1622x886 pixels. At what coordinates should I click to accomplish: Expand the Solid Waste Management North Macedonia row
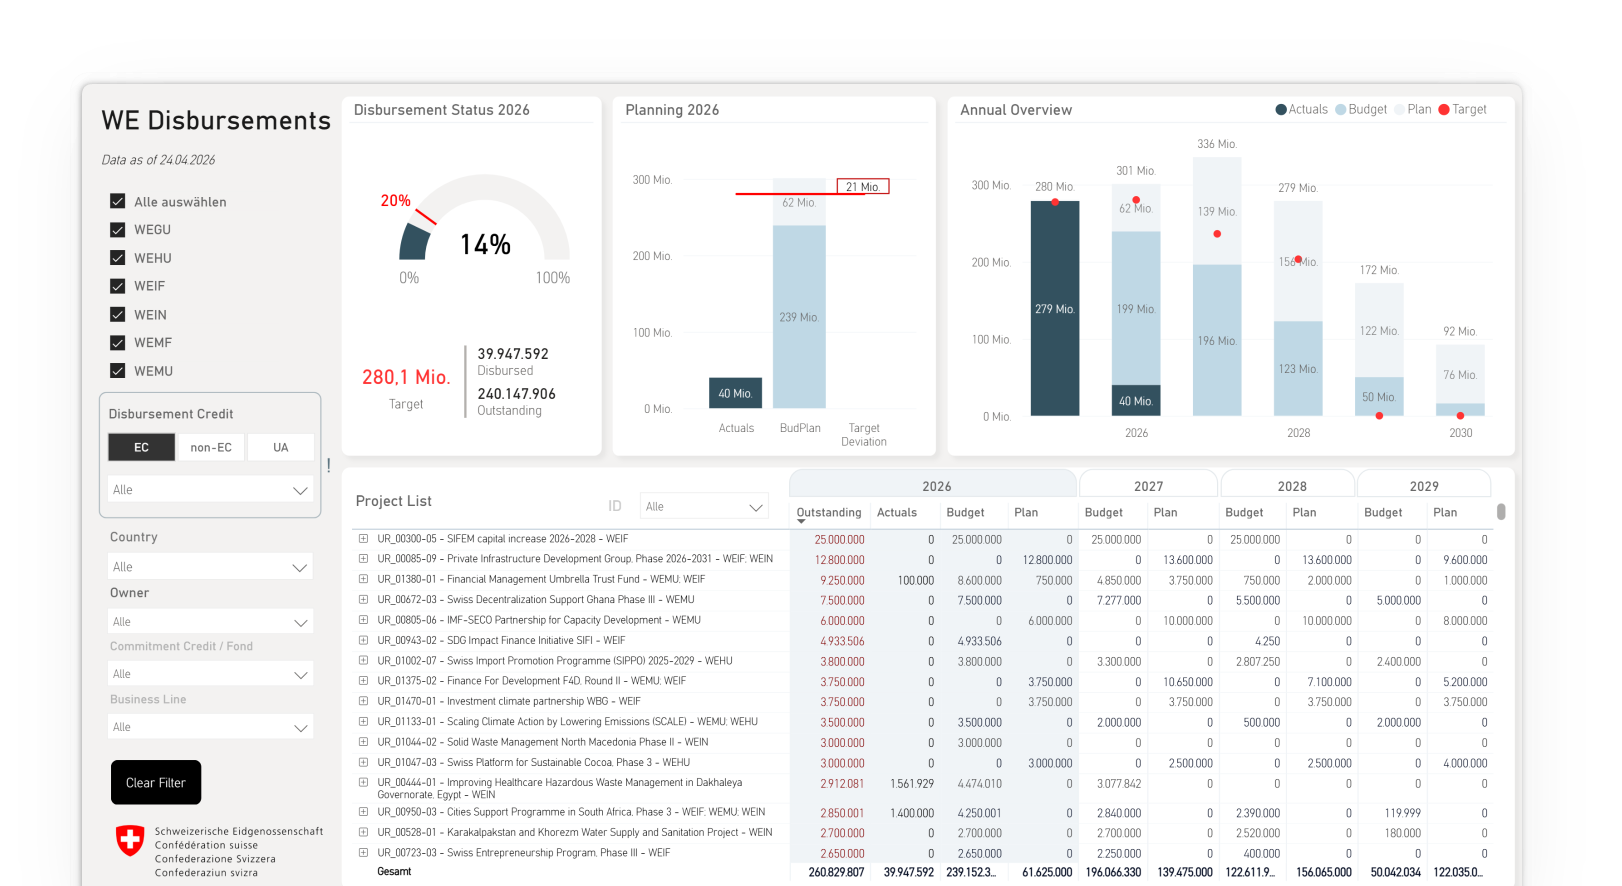coord(363,742)
